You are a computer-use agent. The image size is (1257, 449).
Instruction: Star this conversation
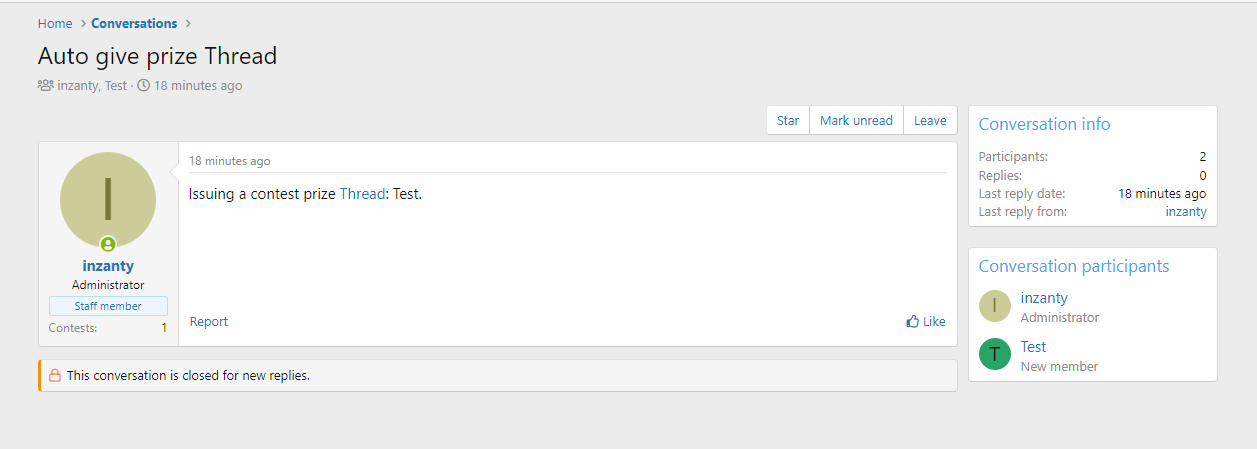tap(788, 121)
